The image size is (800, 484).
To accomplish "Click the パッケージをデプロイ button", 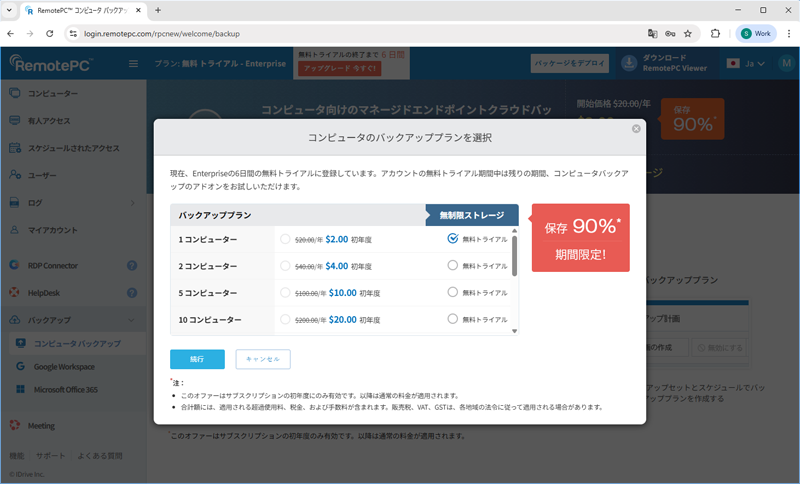I will [x=569, y=63].
